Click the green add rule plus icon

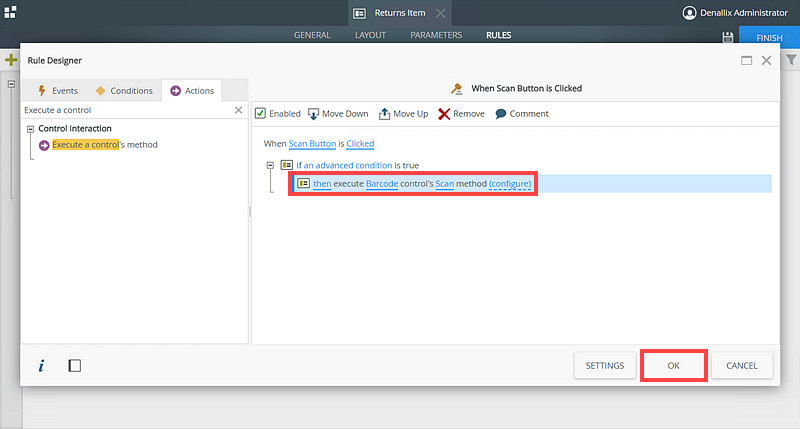coord(11,60)
